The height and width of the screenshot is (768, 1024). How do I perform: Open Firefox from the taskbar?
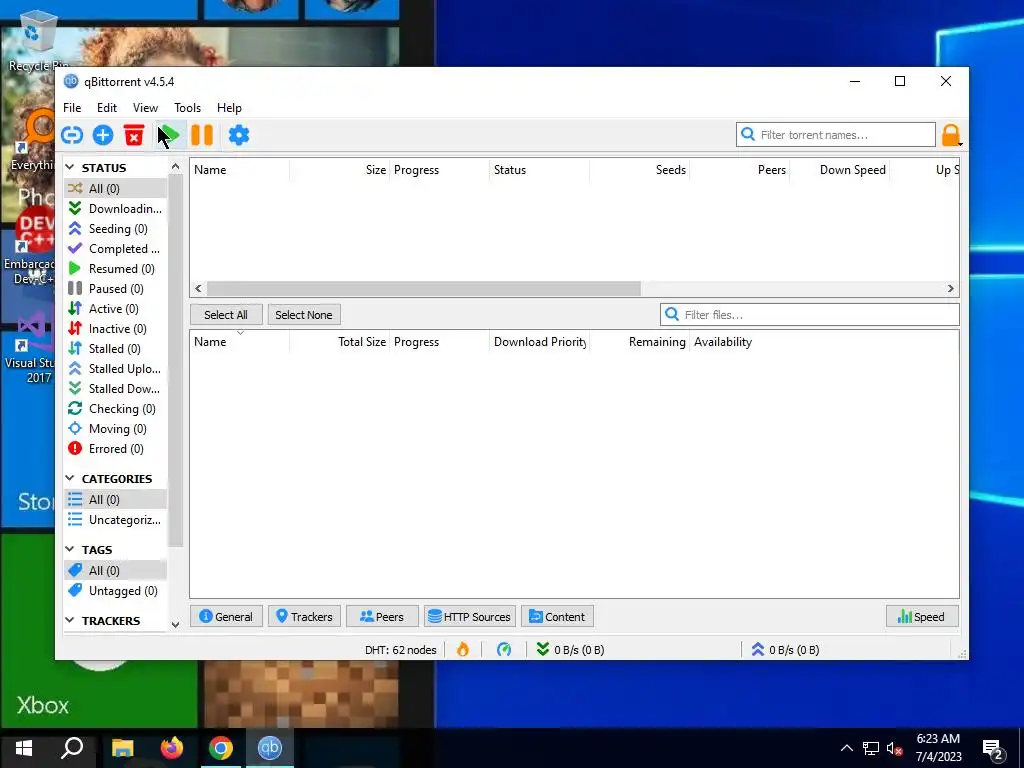[x=172, y=748]
